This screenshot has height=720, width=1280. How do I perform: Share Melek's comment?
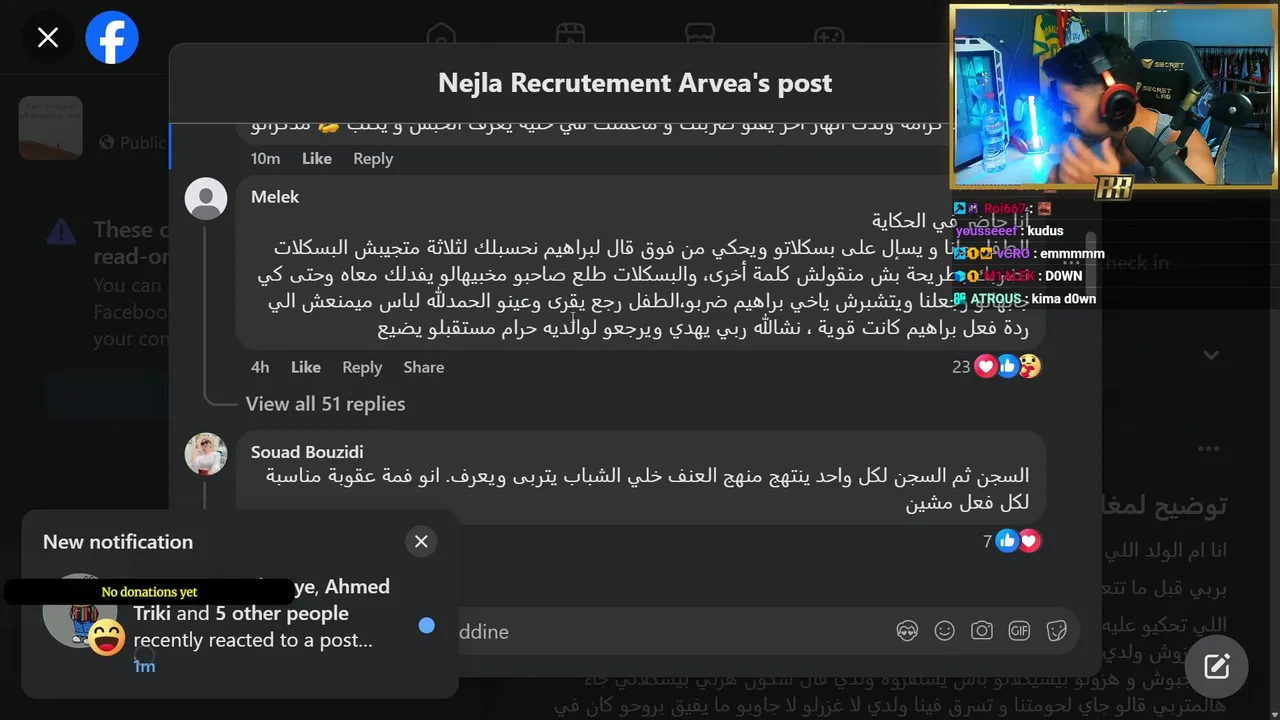(x=424, y=367)
